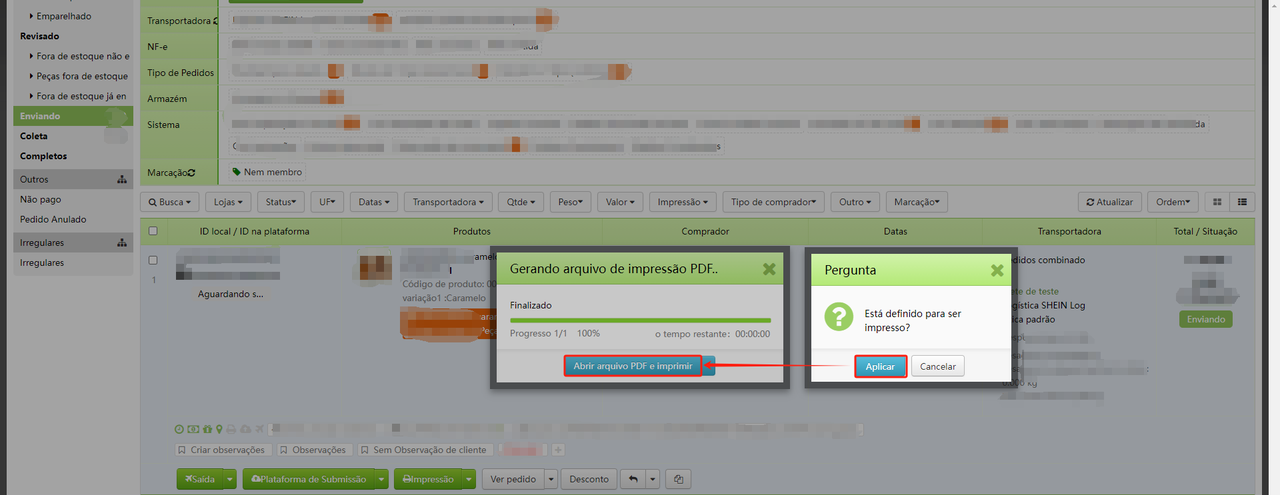This screenshot has height=495, width=1280.
Task: Expand the Emparelhado tree item
Action: pos(32,16)
